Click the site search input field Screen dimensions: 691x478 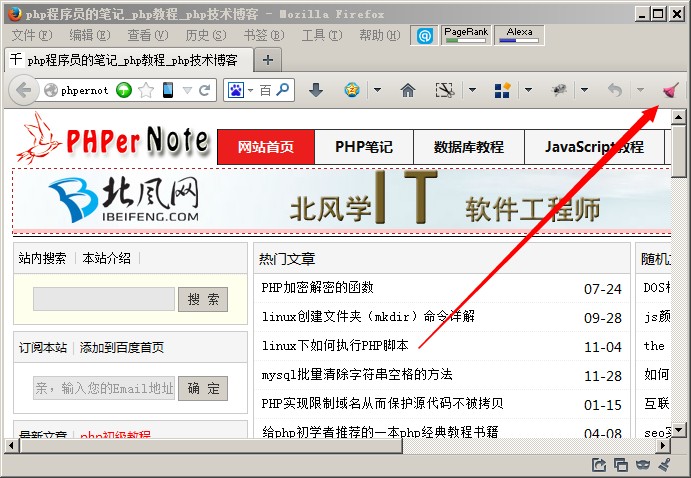pyautogui.click(x=104, y=300)
